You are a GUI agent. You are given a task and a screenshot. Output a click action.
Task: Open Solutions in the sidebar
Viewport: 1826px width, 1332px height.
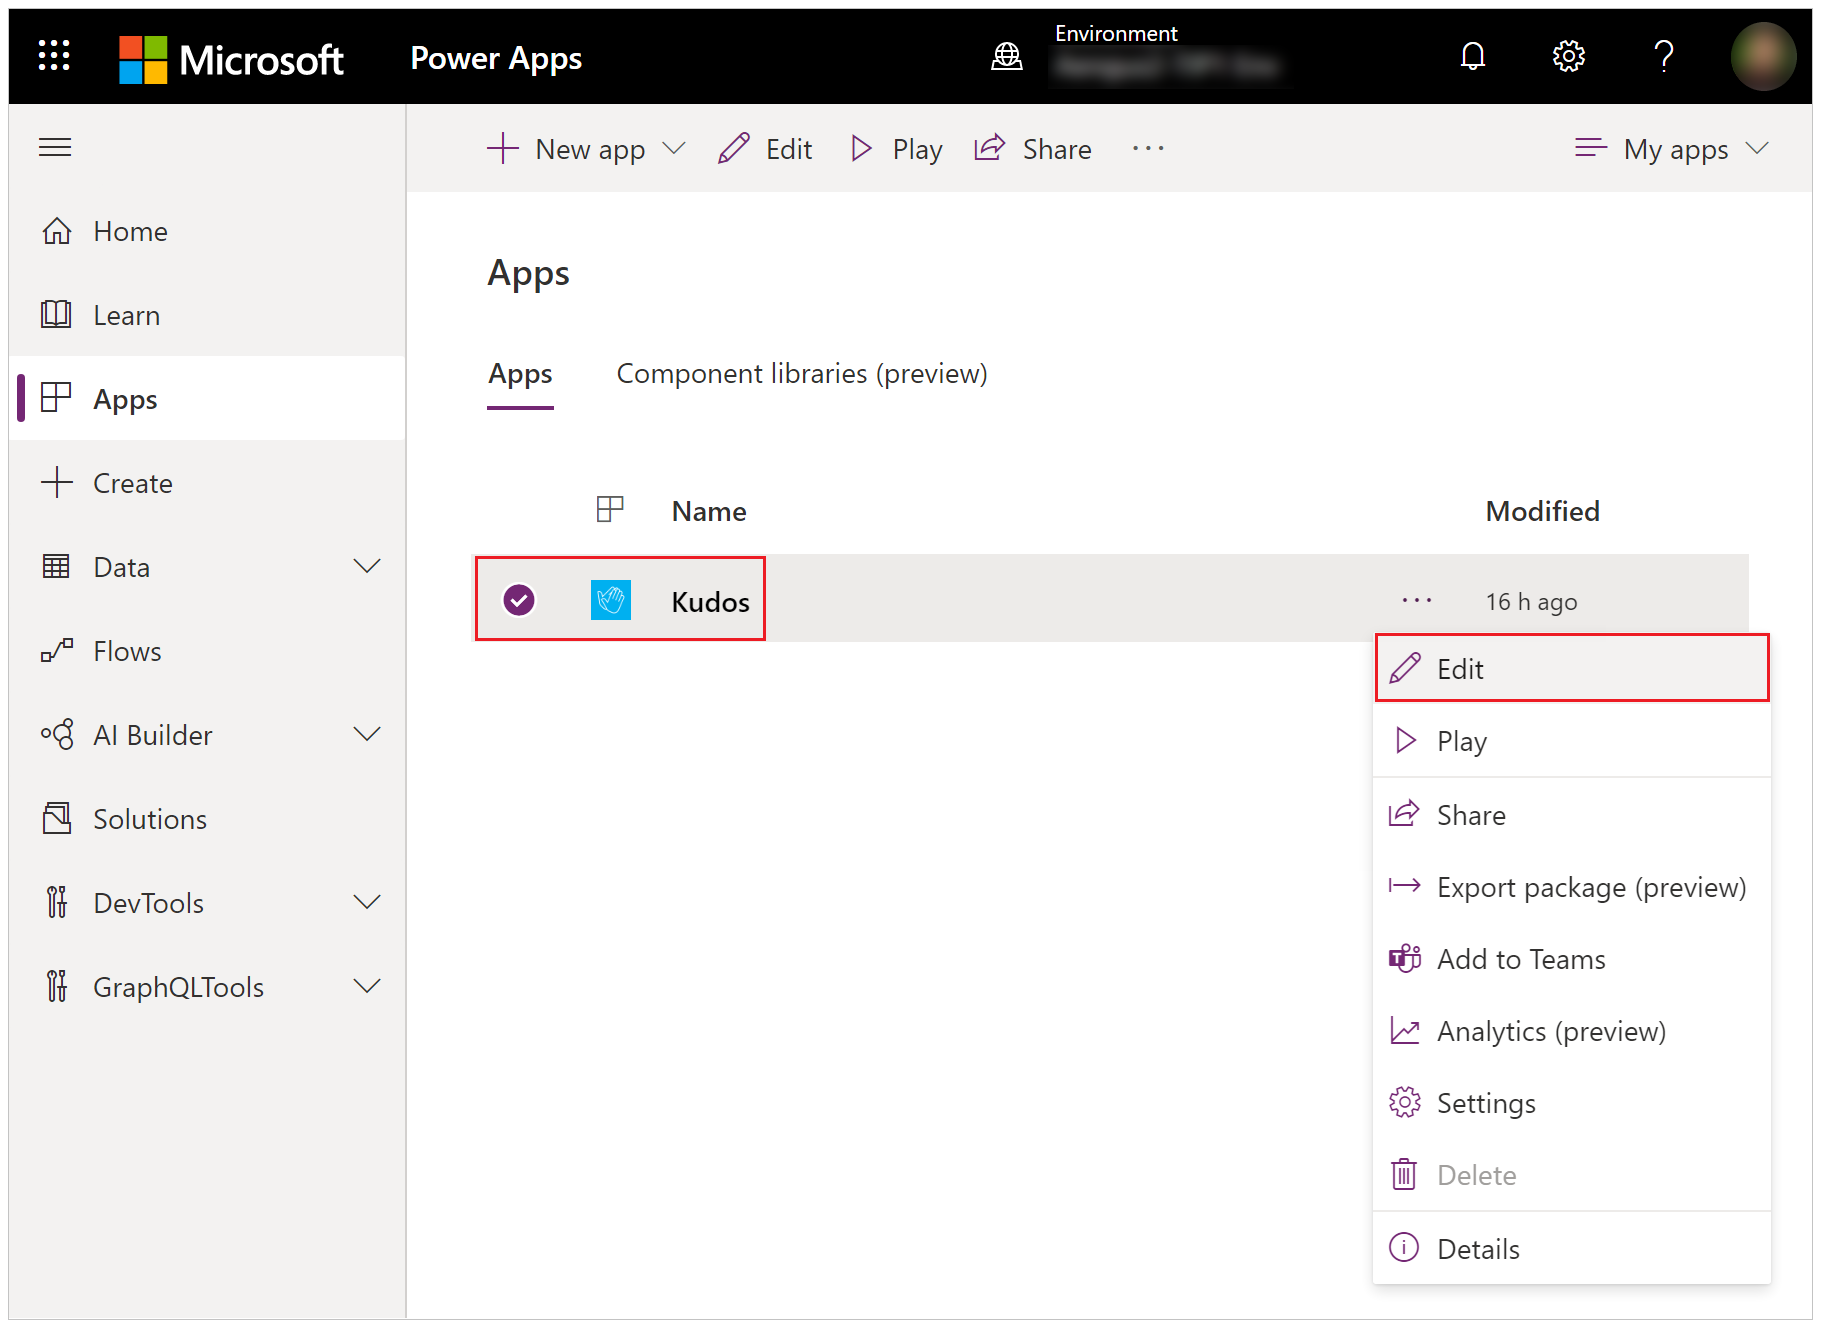pos(207,819)
